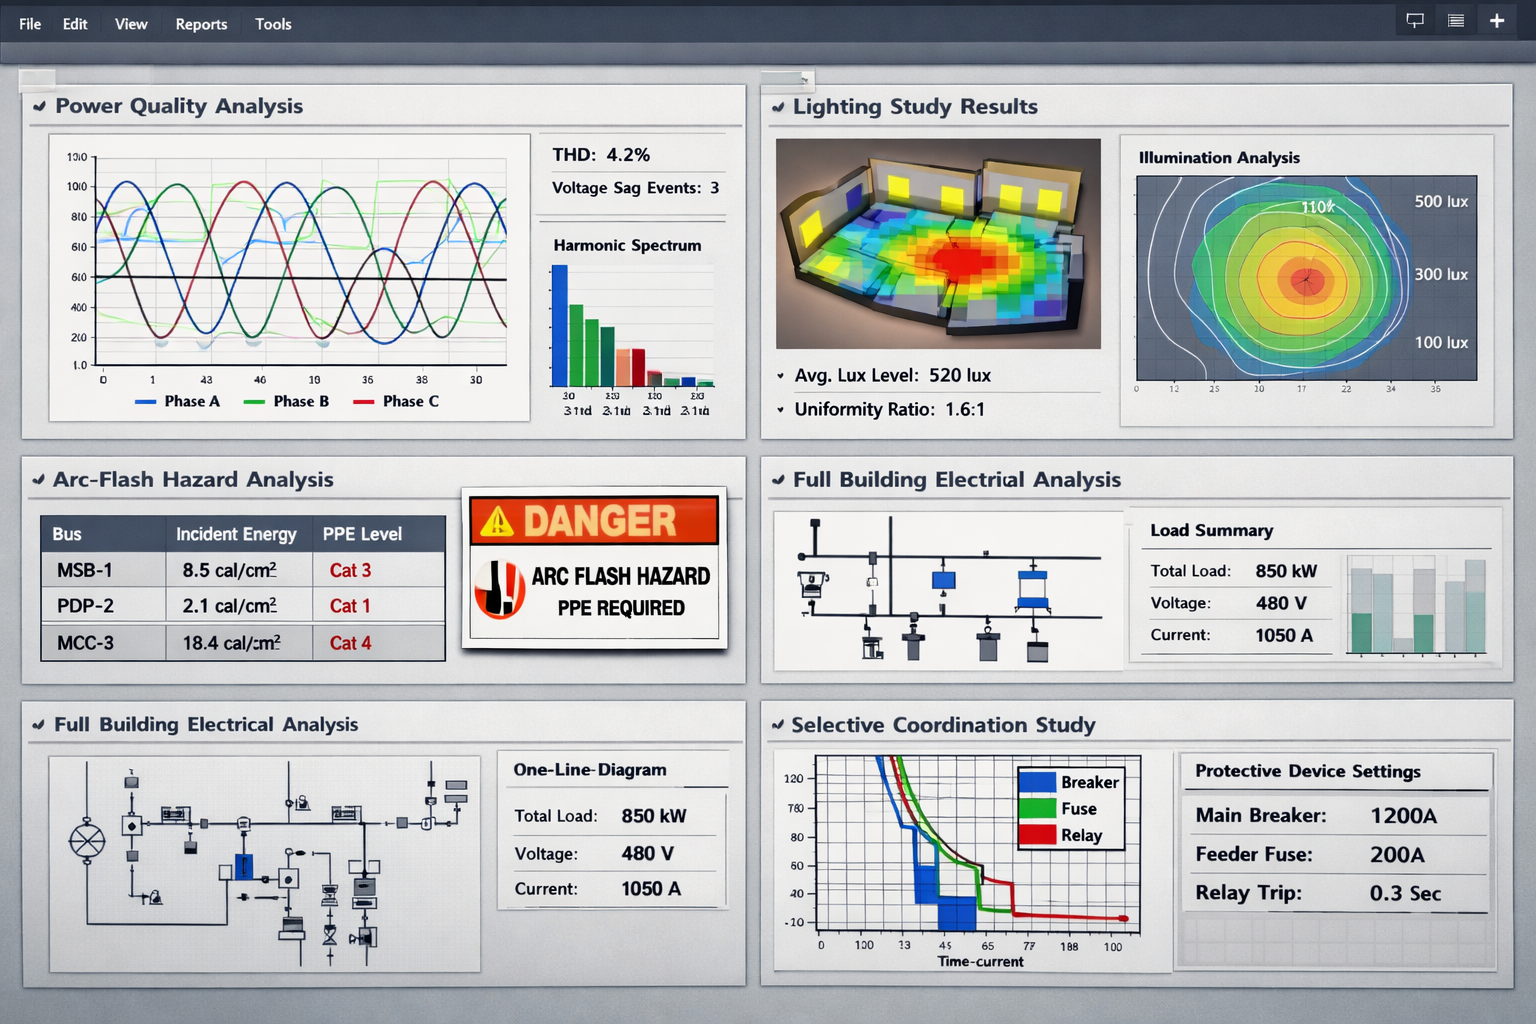Click the right blue switchgear block in building schematic
Image resolution: width=1536 pixels, height=1024 pixels.
click(x=1032, y=590)
